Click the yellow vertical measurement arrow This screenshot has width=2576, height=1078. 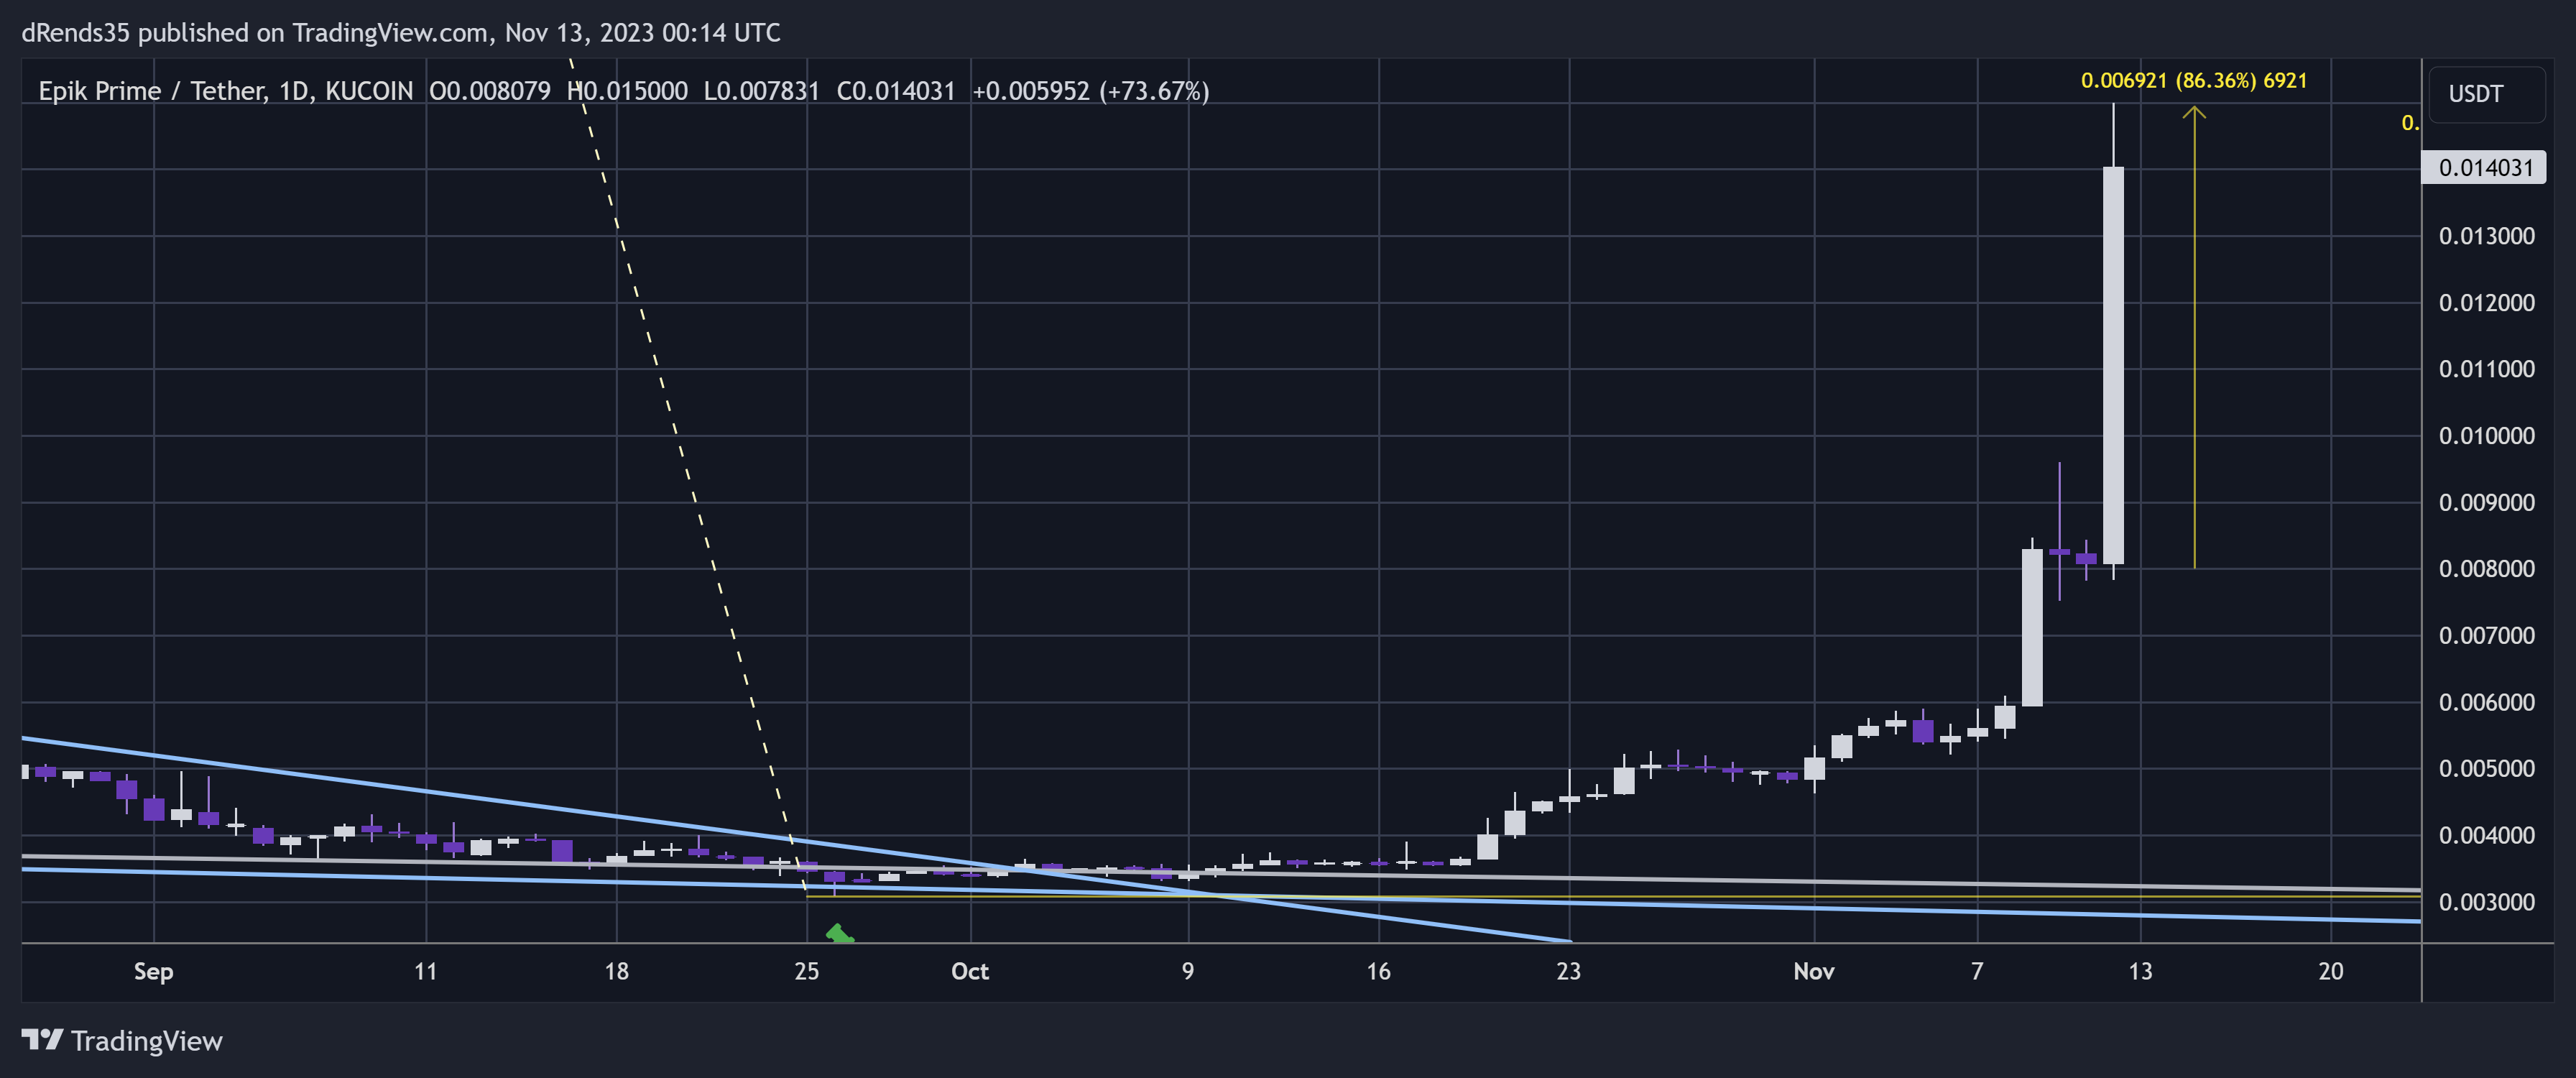[2194, 338]
